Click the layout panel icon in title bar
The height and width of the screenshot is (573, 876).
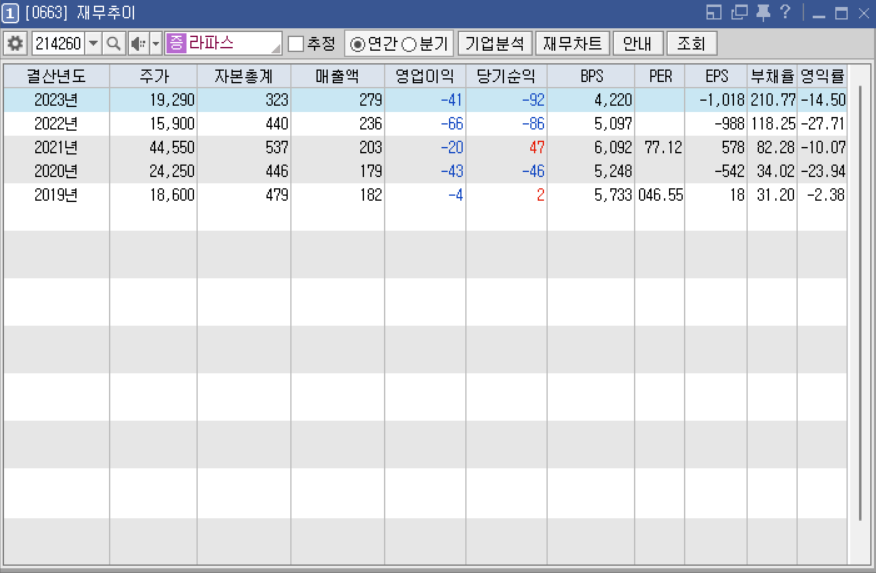click(713, 12)
